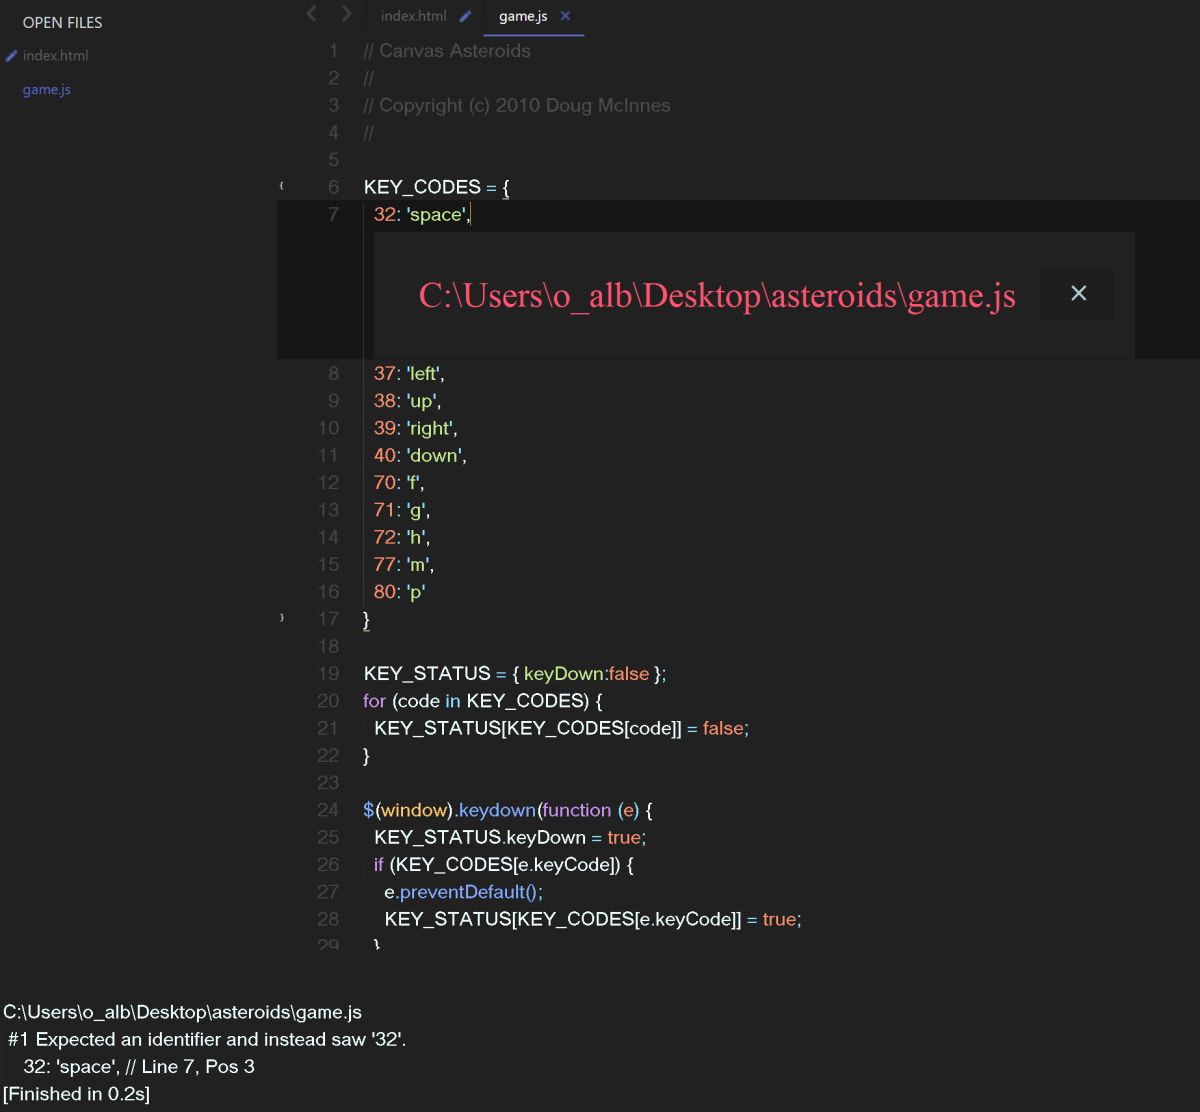Click line number 7 in the gutter

tap(334, 214)
